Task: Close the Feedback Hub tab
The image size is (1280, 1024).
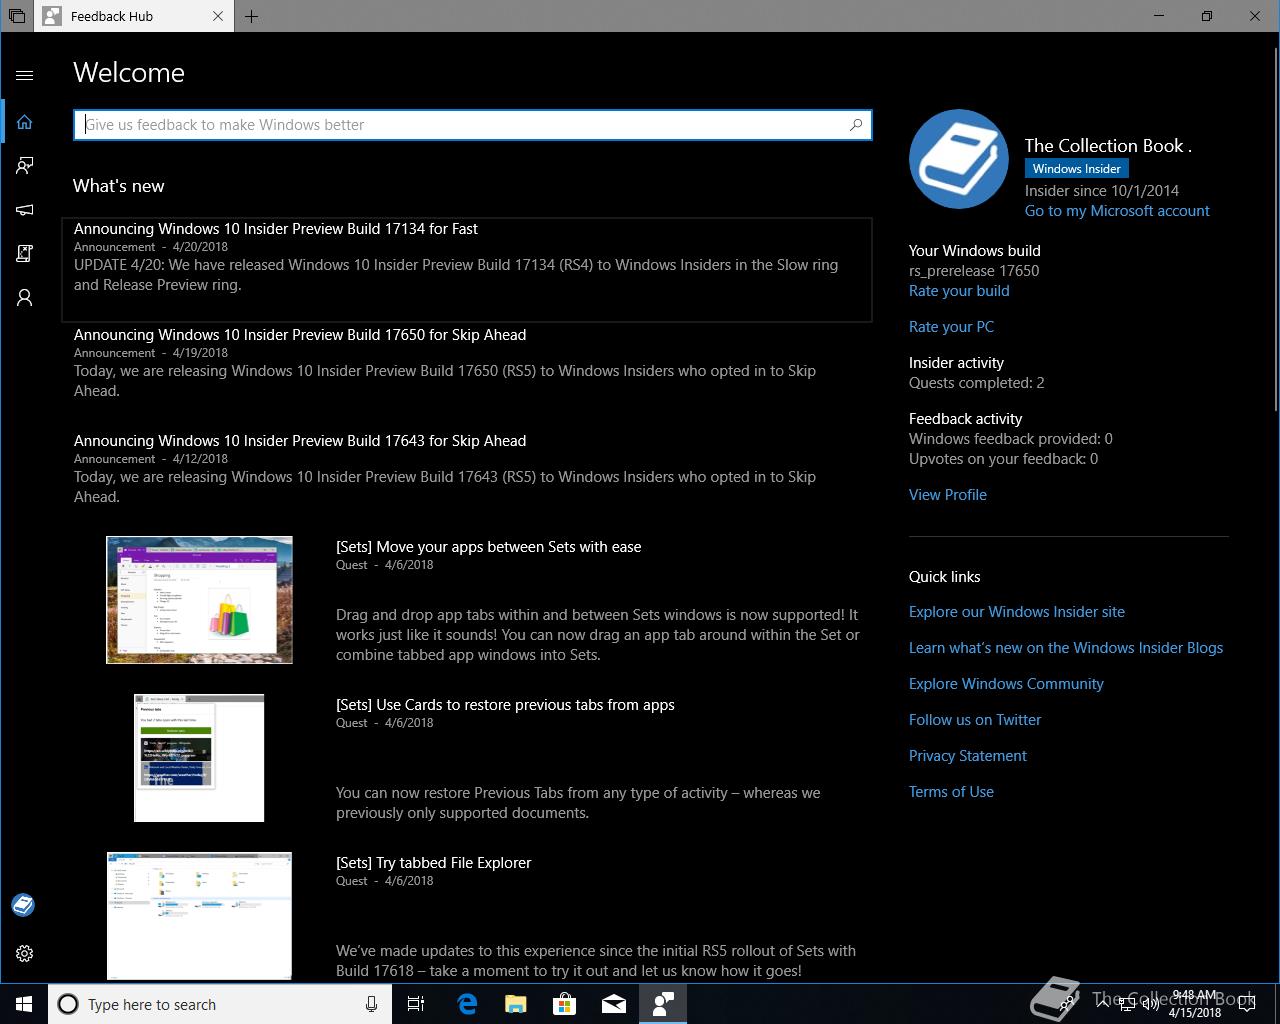Action: coord(219,16)
